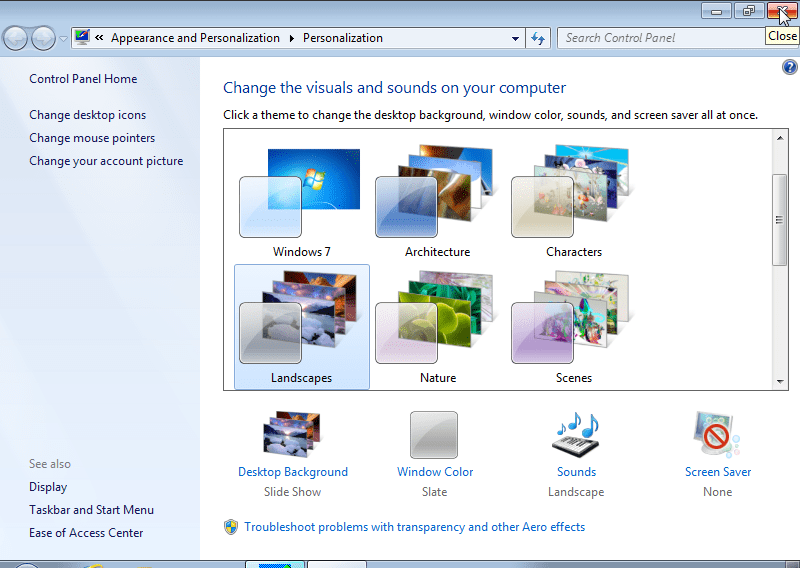Click the Screen Saver link
The image size is (800, 568).
pyautogui.click(x=718, y=472)
